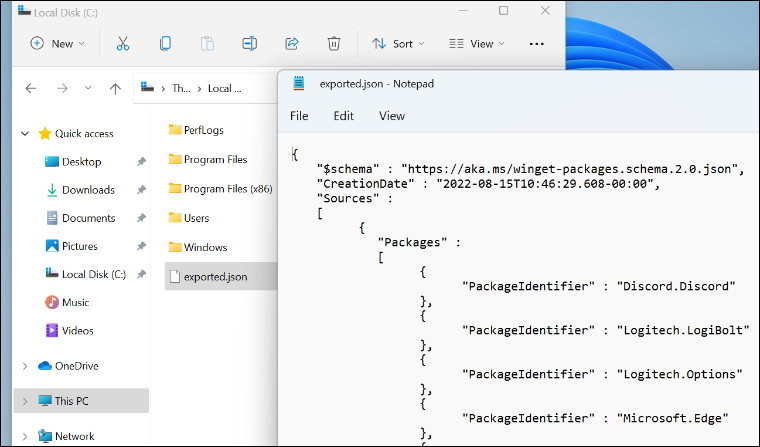This screenshot has height=447, width=760.
Task: Click the pin icon next to Local Disk (C:)
Action: 141,274
